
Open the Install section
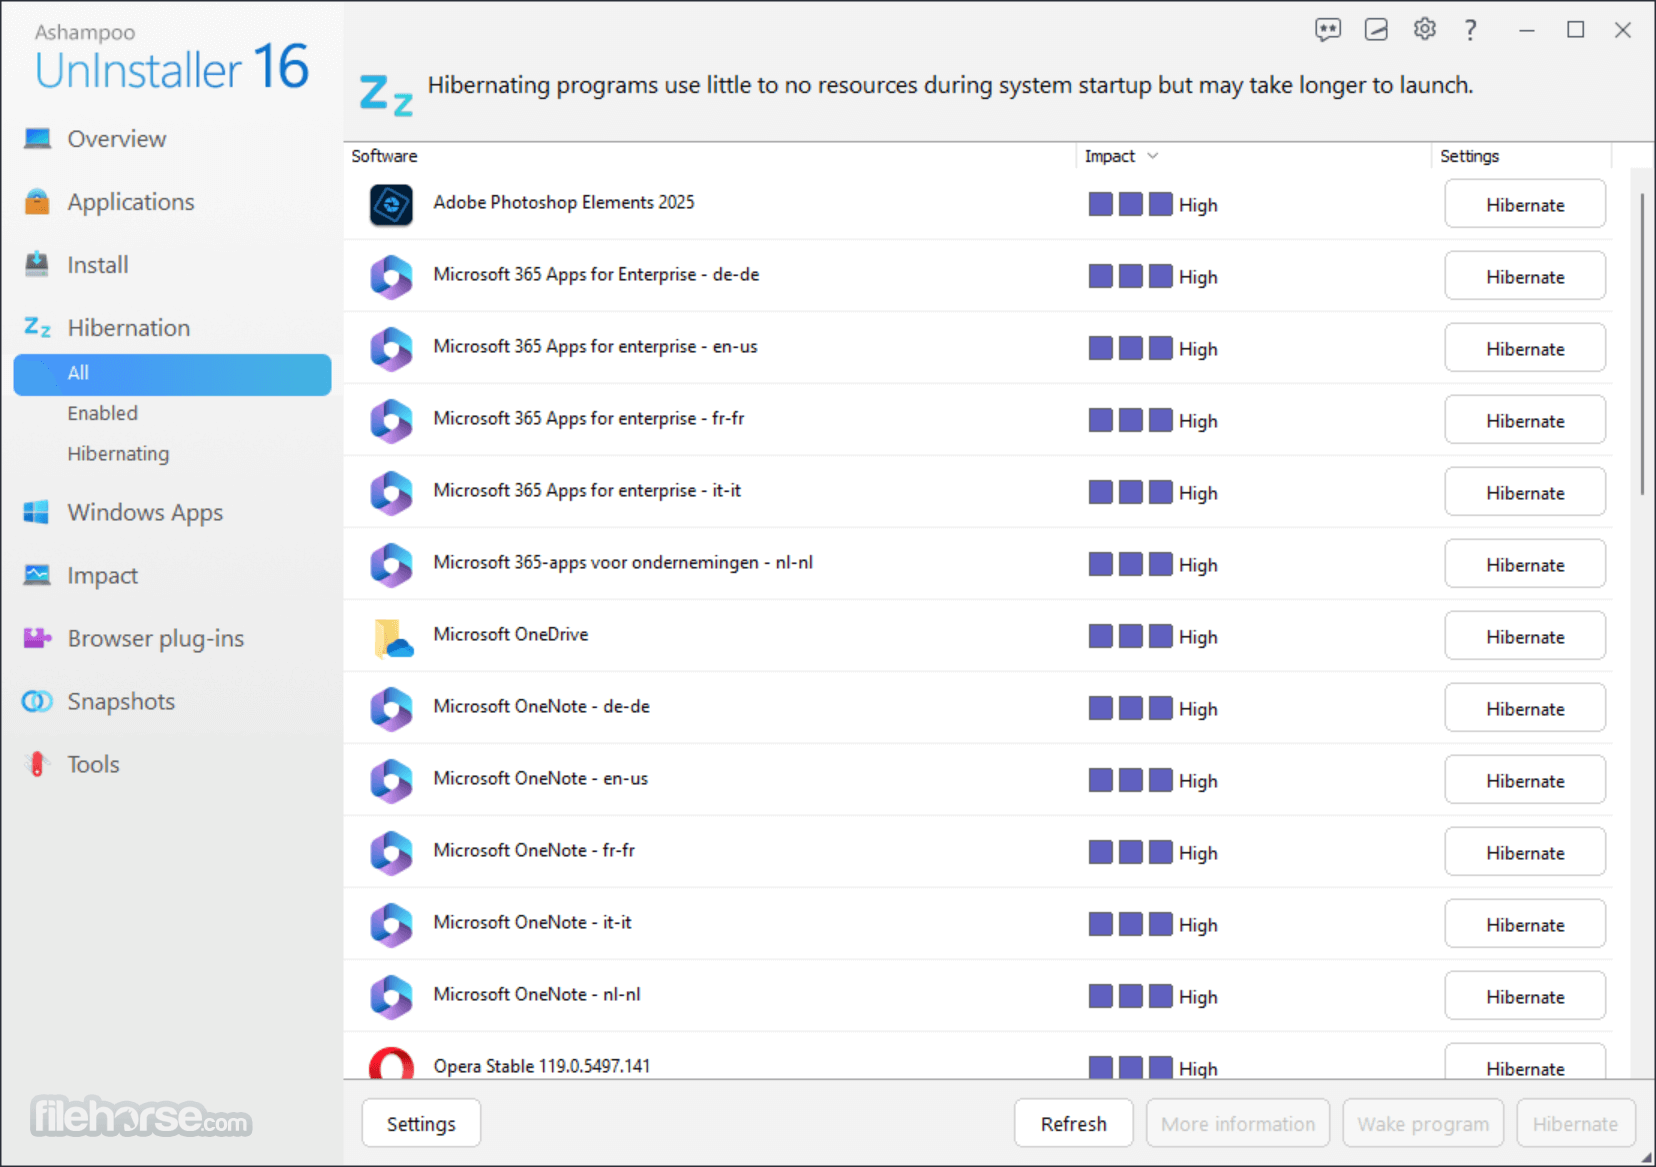98,265
